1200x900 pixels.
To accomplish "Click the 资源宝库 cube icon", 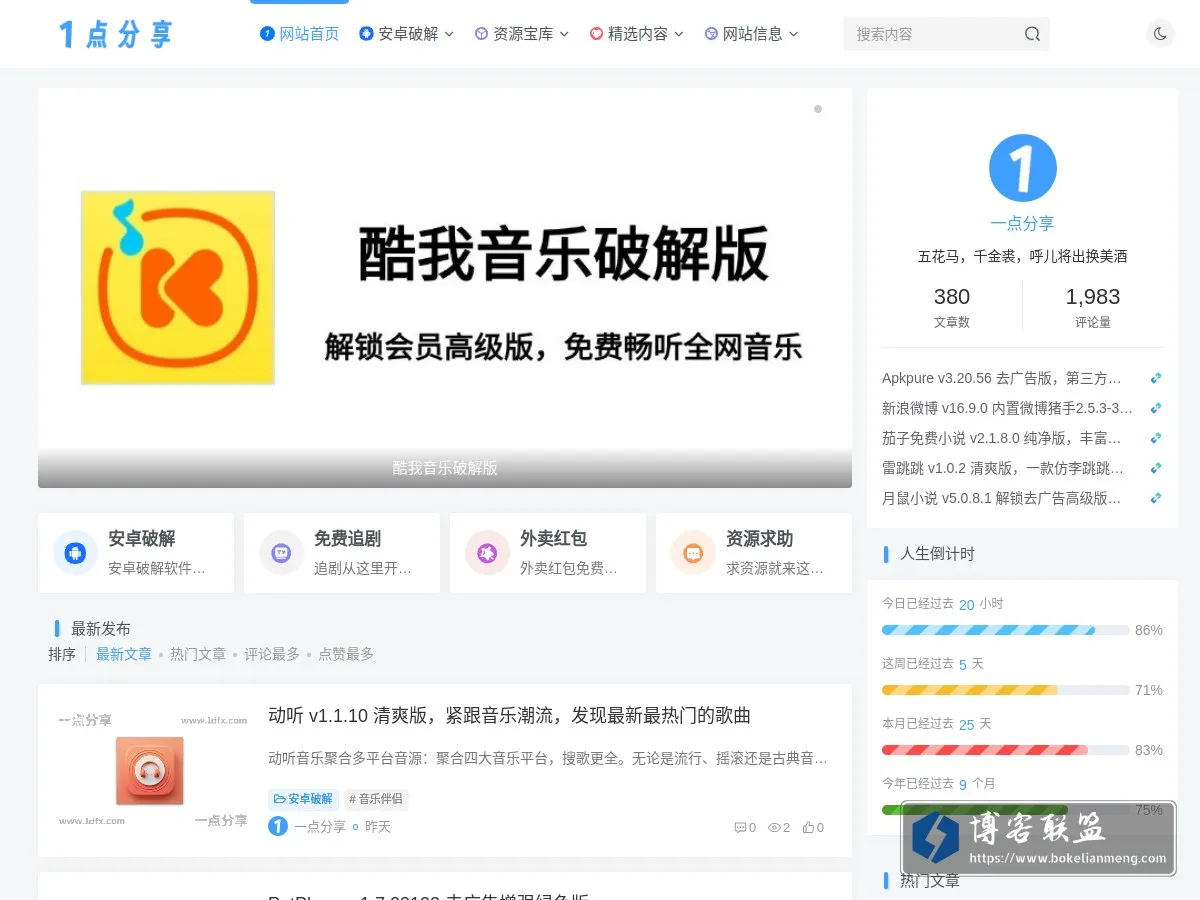I will click(481, 34).
